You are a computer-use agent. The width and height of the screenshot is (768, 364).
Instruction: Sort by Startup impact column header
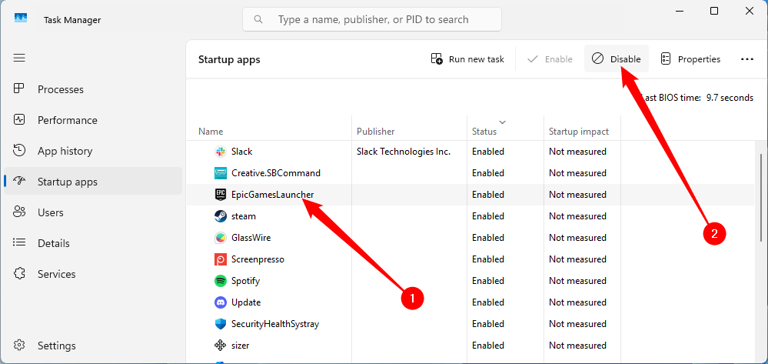point(578,131)
